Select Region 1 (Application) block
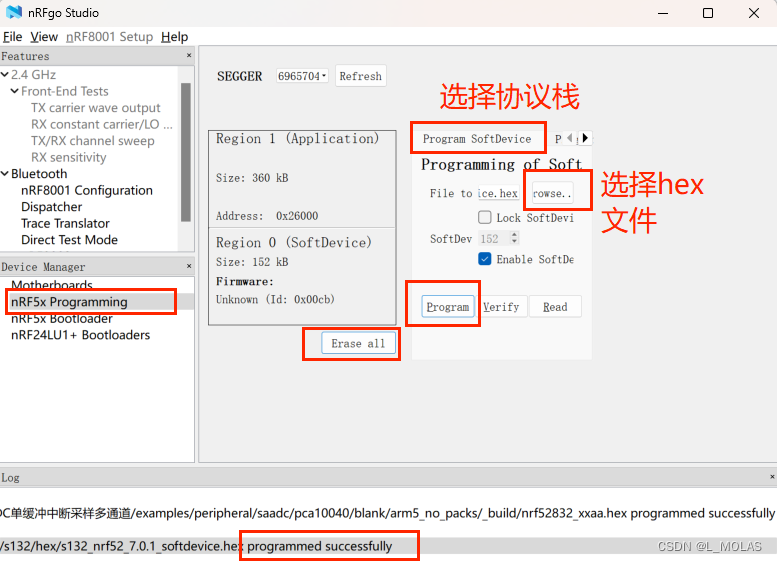 tap(302, 179)
